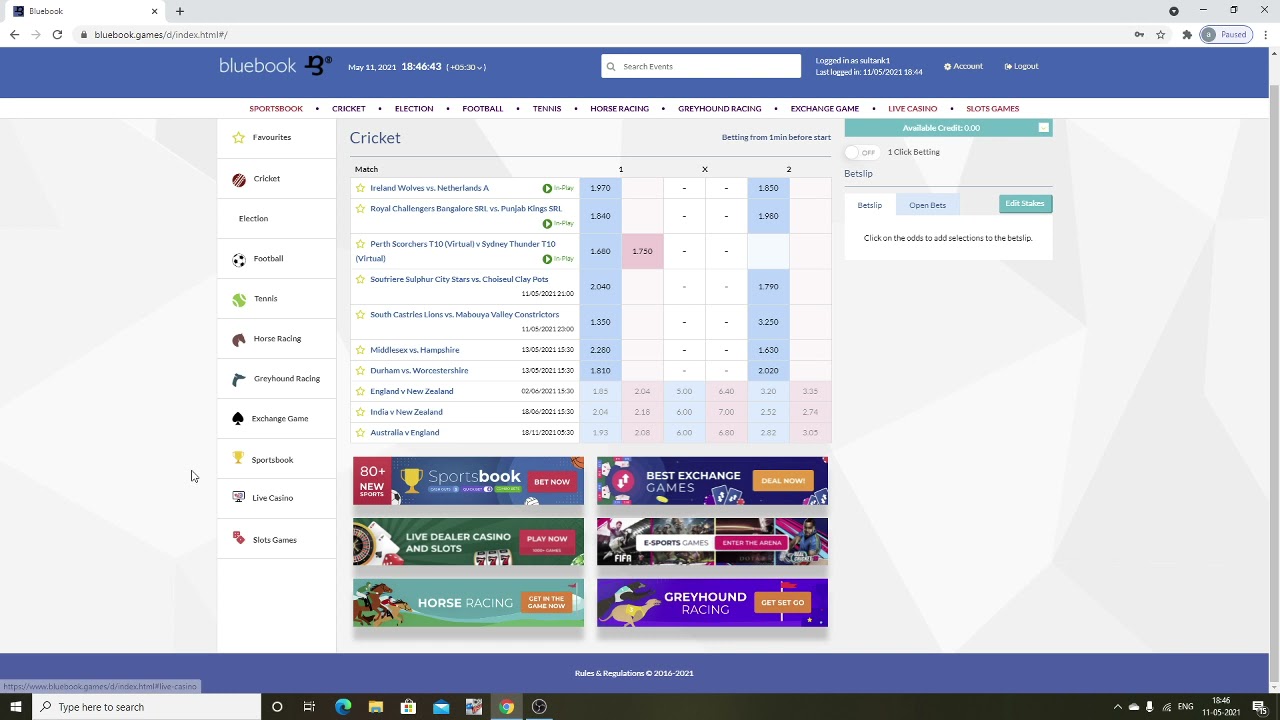Open the Sportsbook Bet Now banner
Viewport: 1280px width, 720px height.
pyautogui.click(x=468, y=481)
